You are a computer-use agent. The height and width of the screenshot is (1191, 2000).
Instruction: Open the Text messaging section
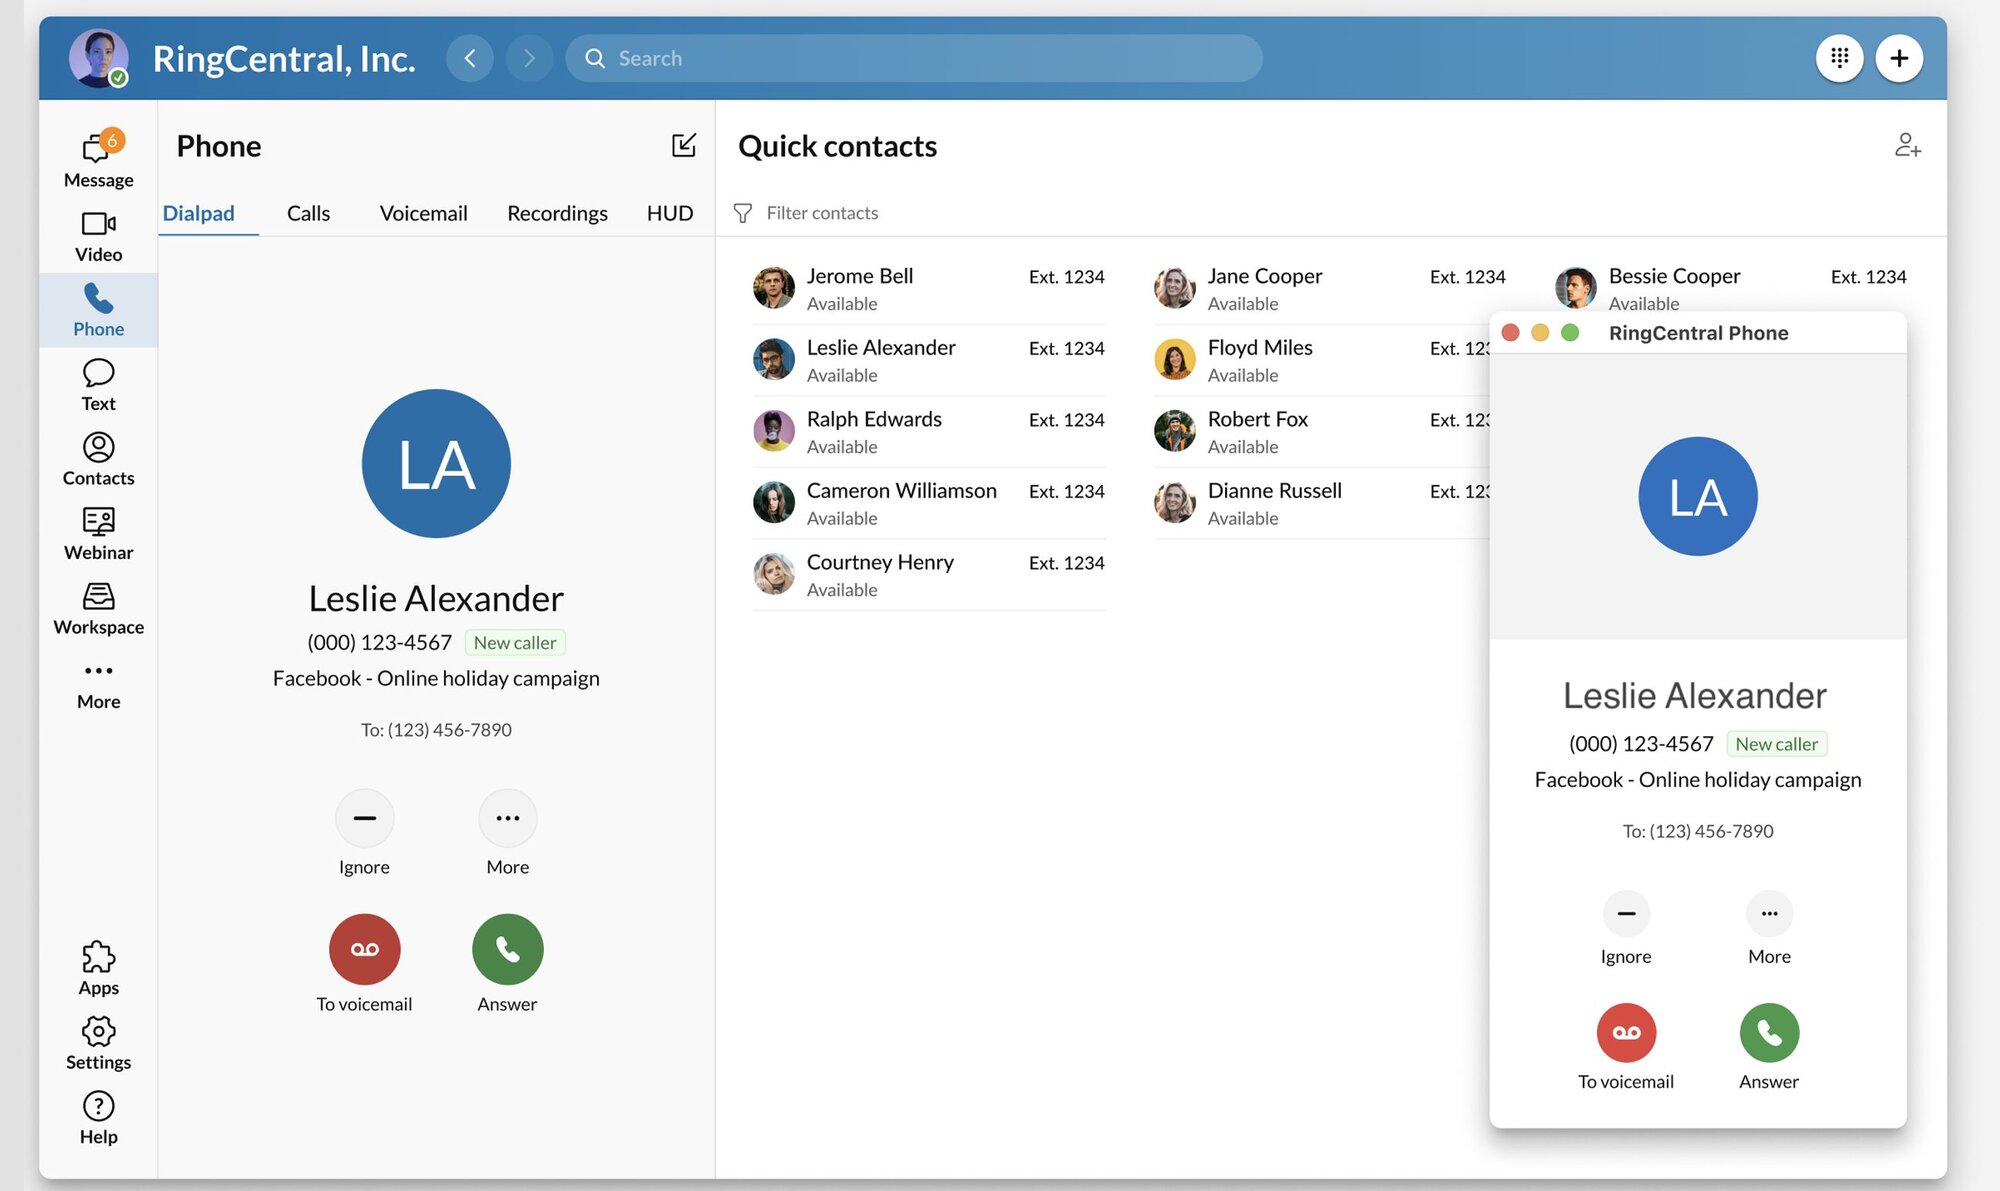point(97,383)
